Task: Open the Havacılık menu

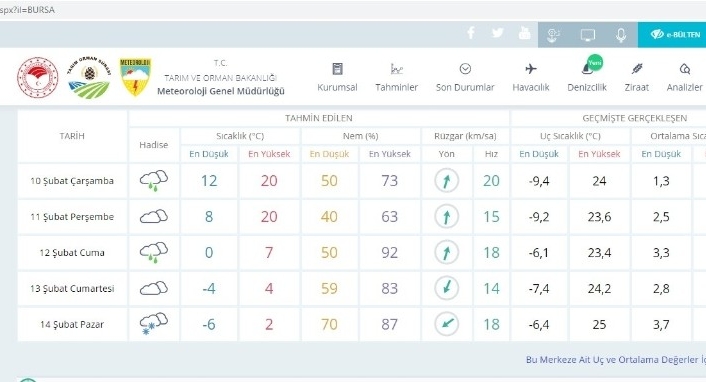Action: tap(531, 77)
